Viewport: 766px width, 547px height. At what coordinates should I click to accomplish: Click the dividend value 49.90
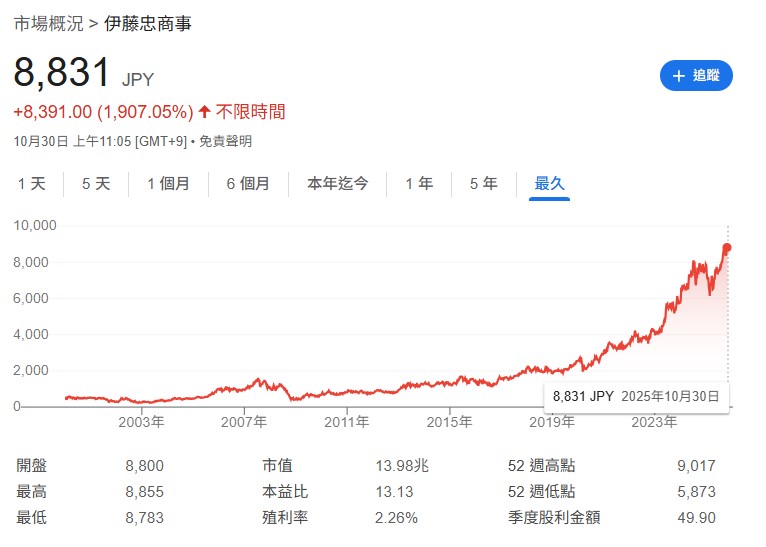coord(697,518)
